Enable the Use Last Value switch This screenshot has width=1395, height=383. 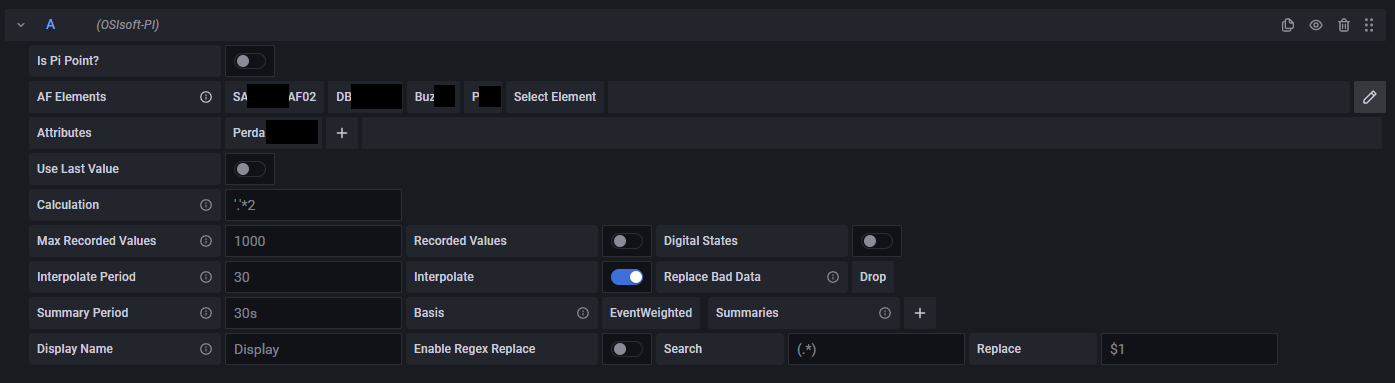[250, 169]
